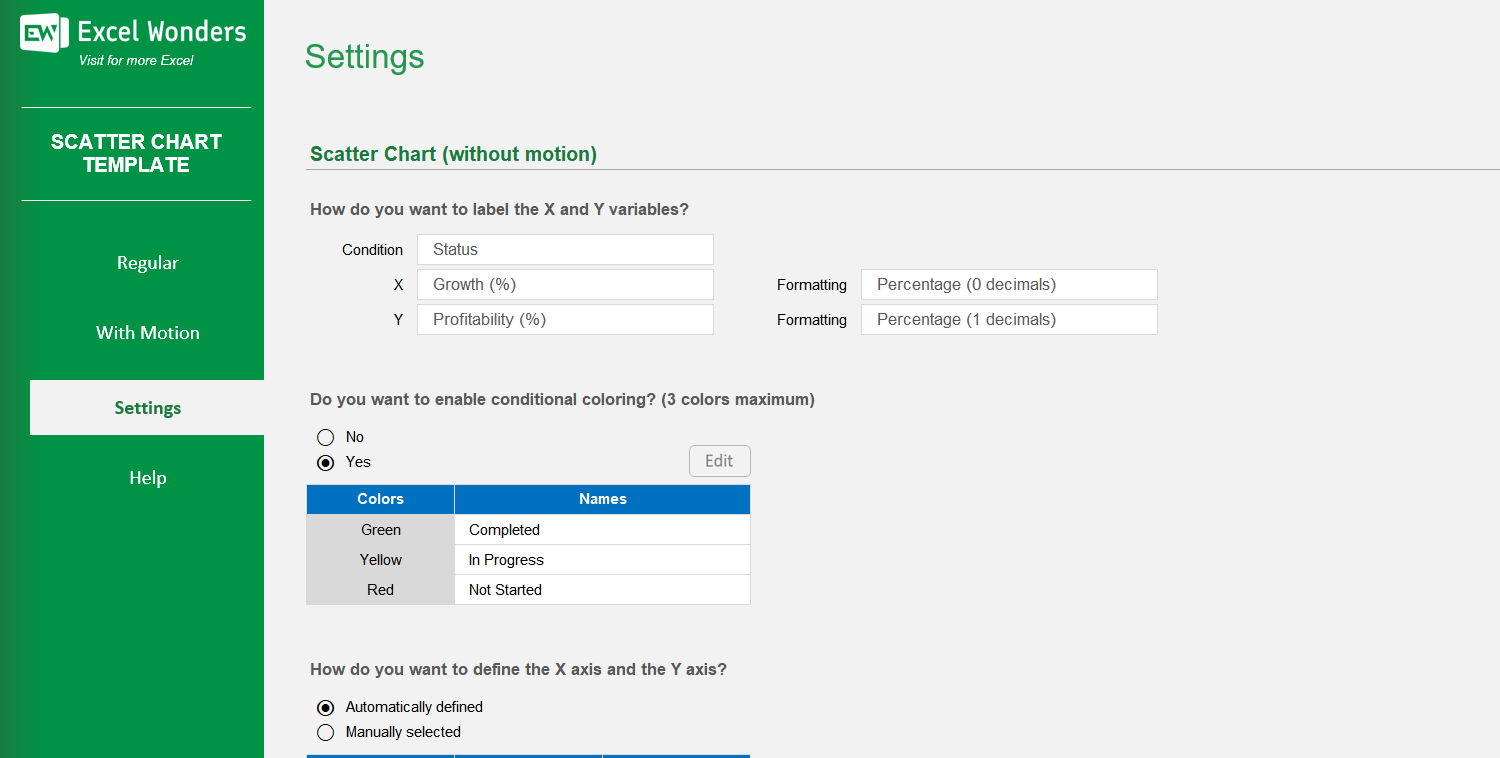Select Percentage (0 decimals) formatting field
Image resolution: width=1500 pixels, height=758 pixels.
pos(1008,284)
